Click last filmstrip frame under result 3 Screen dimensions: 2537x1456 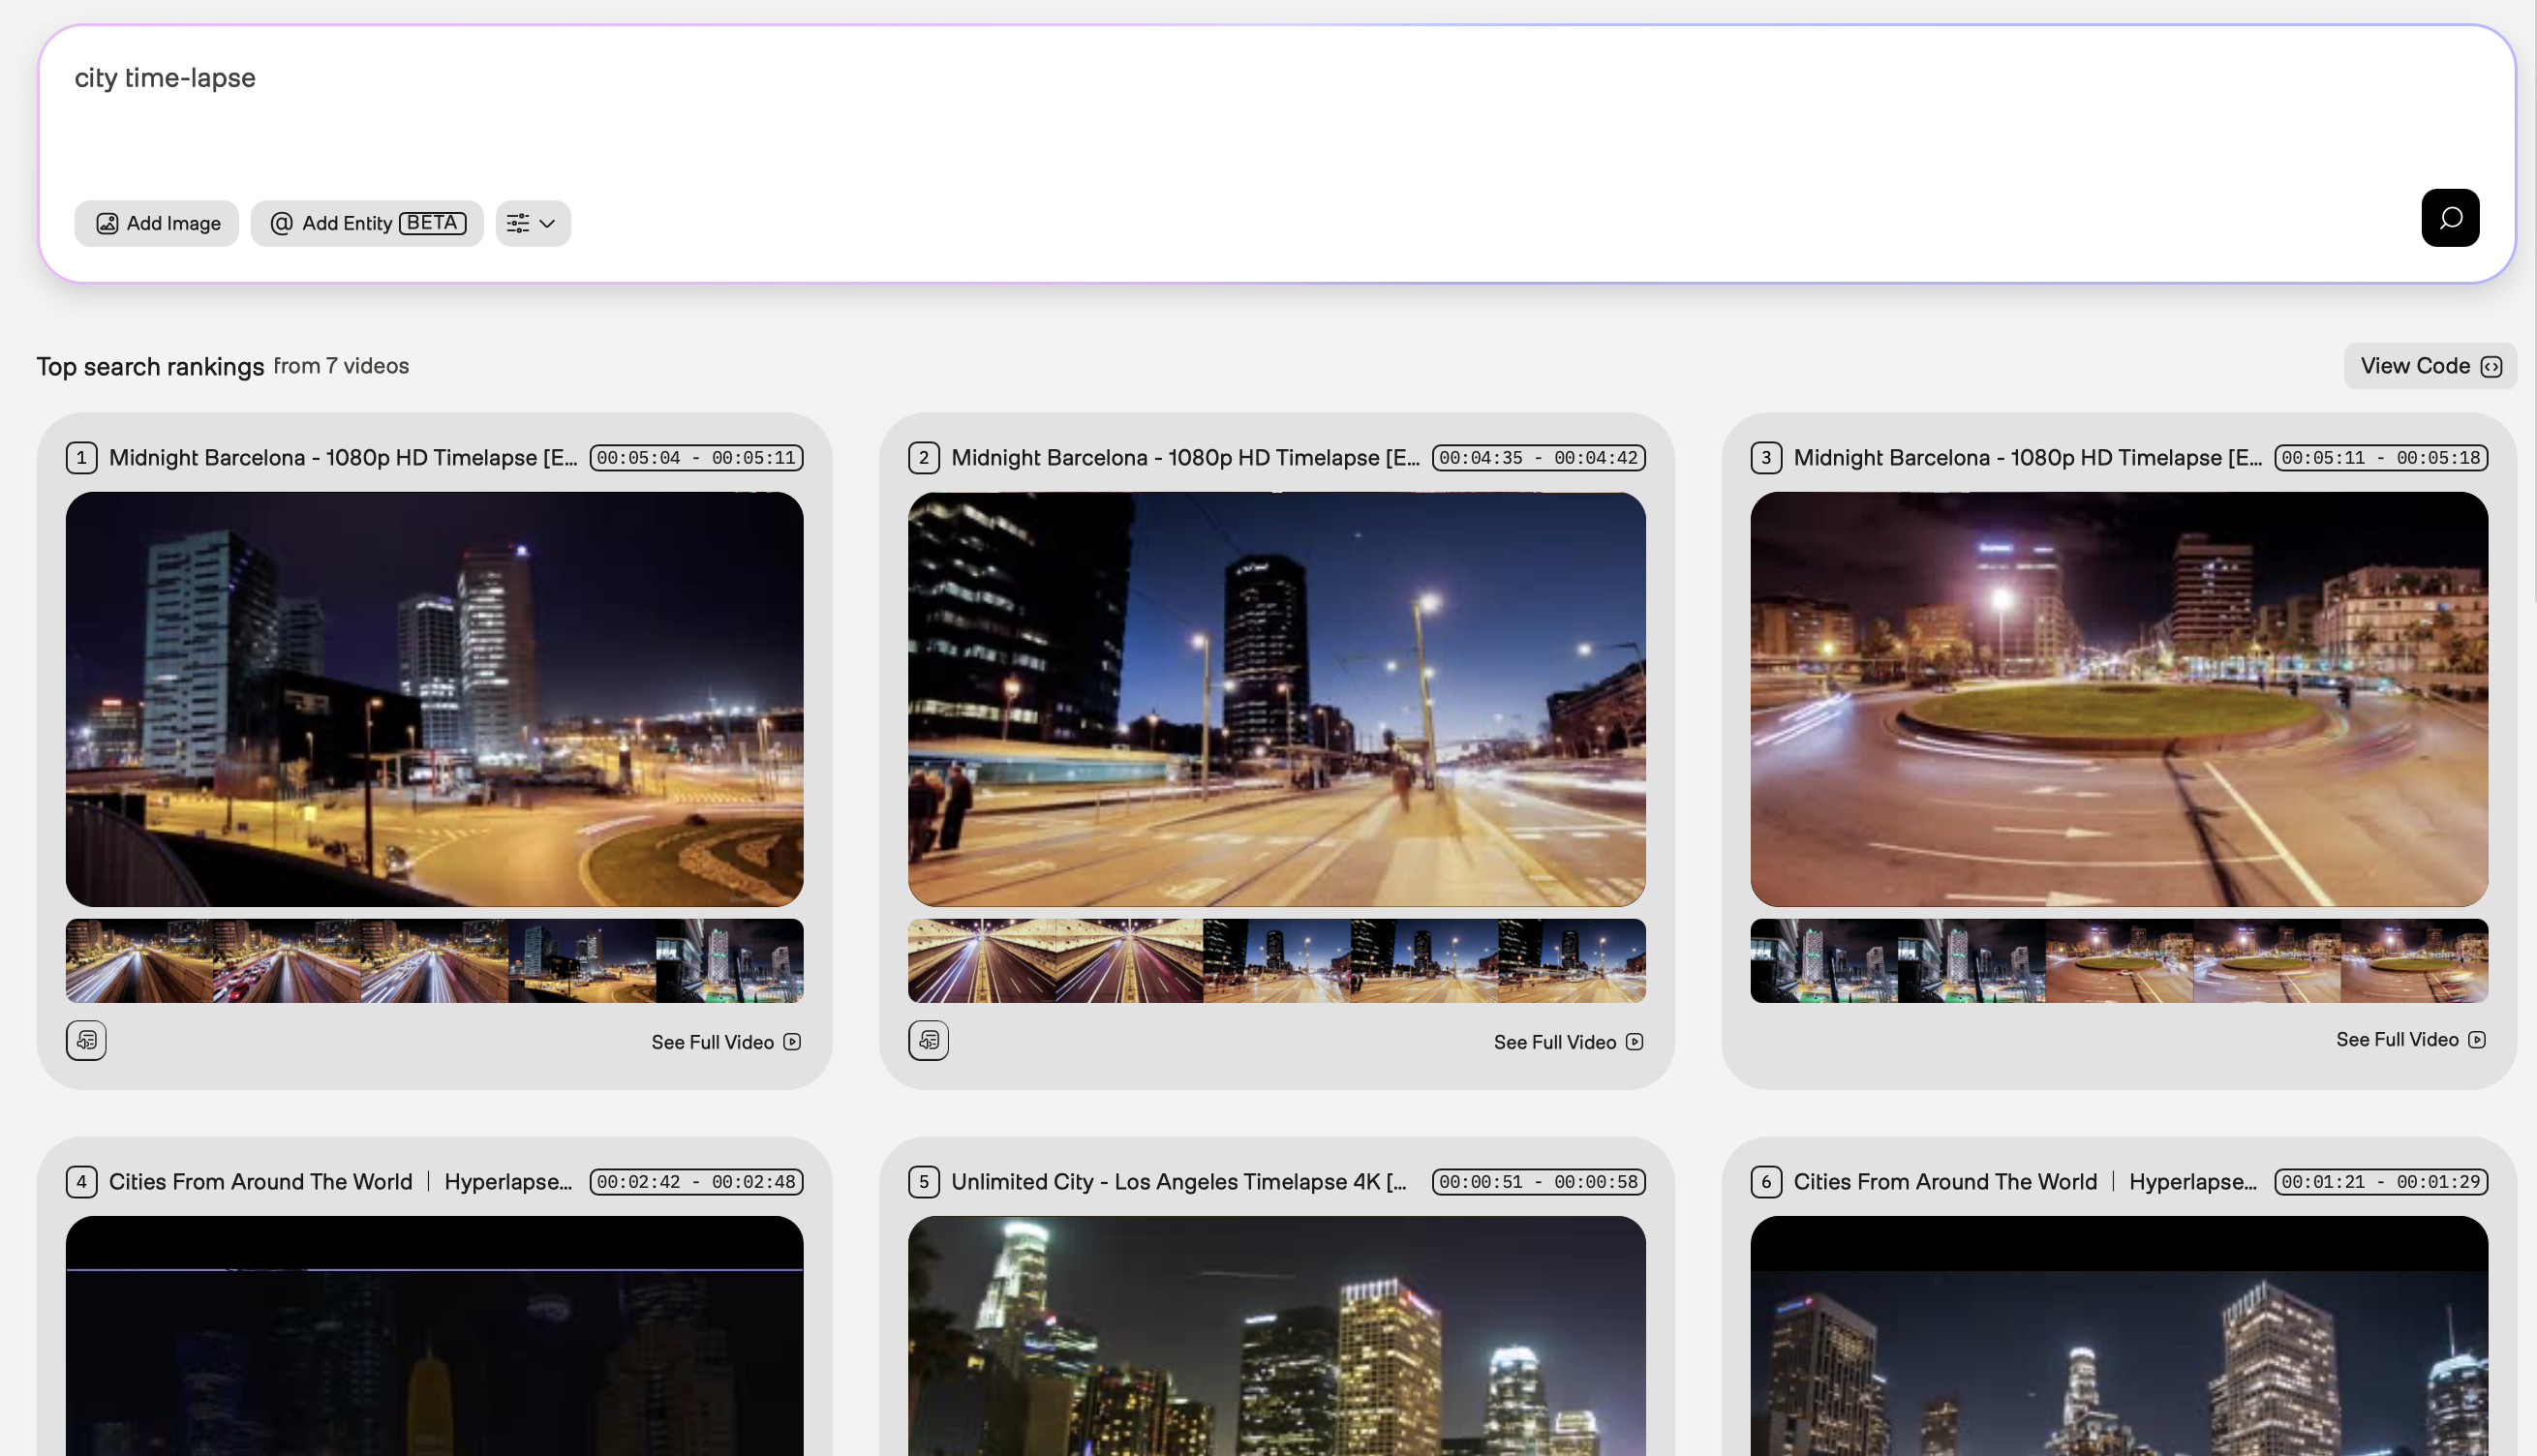[x=2413, y=961]
